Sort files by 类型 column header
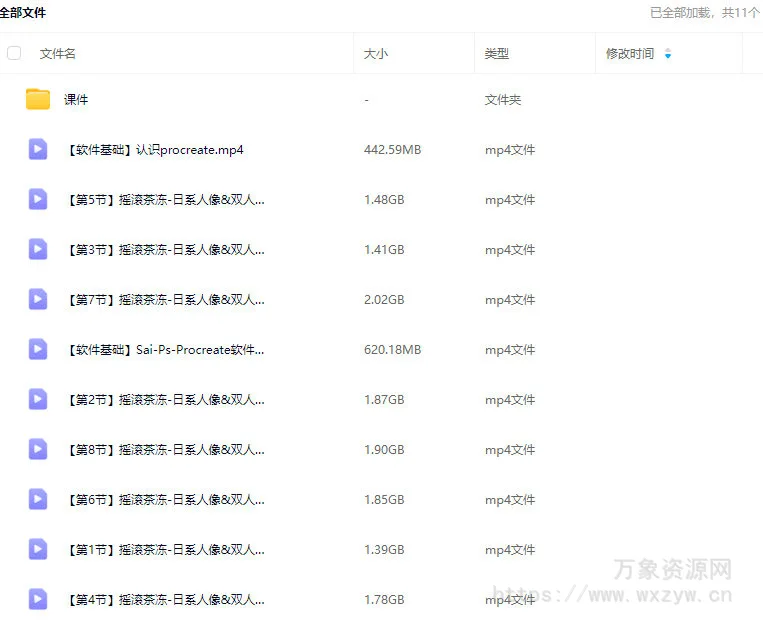Viewport: 763px width, 629px height. 497,54
